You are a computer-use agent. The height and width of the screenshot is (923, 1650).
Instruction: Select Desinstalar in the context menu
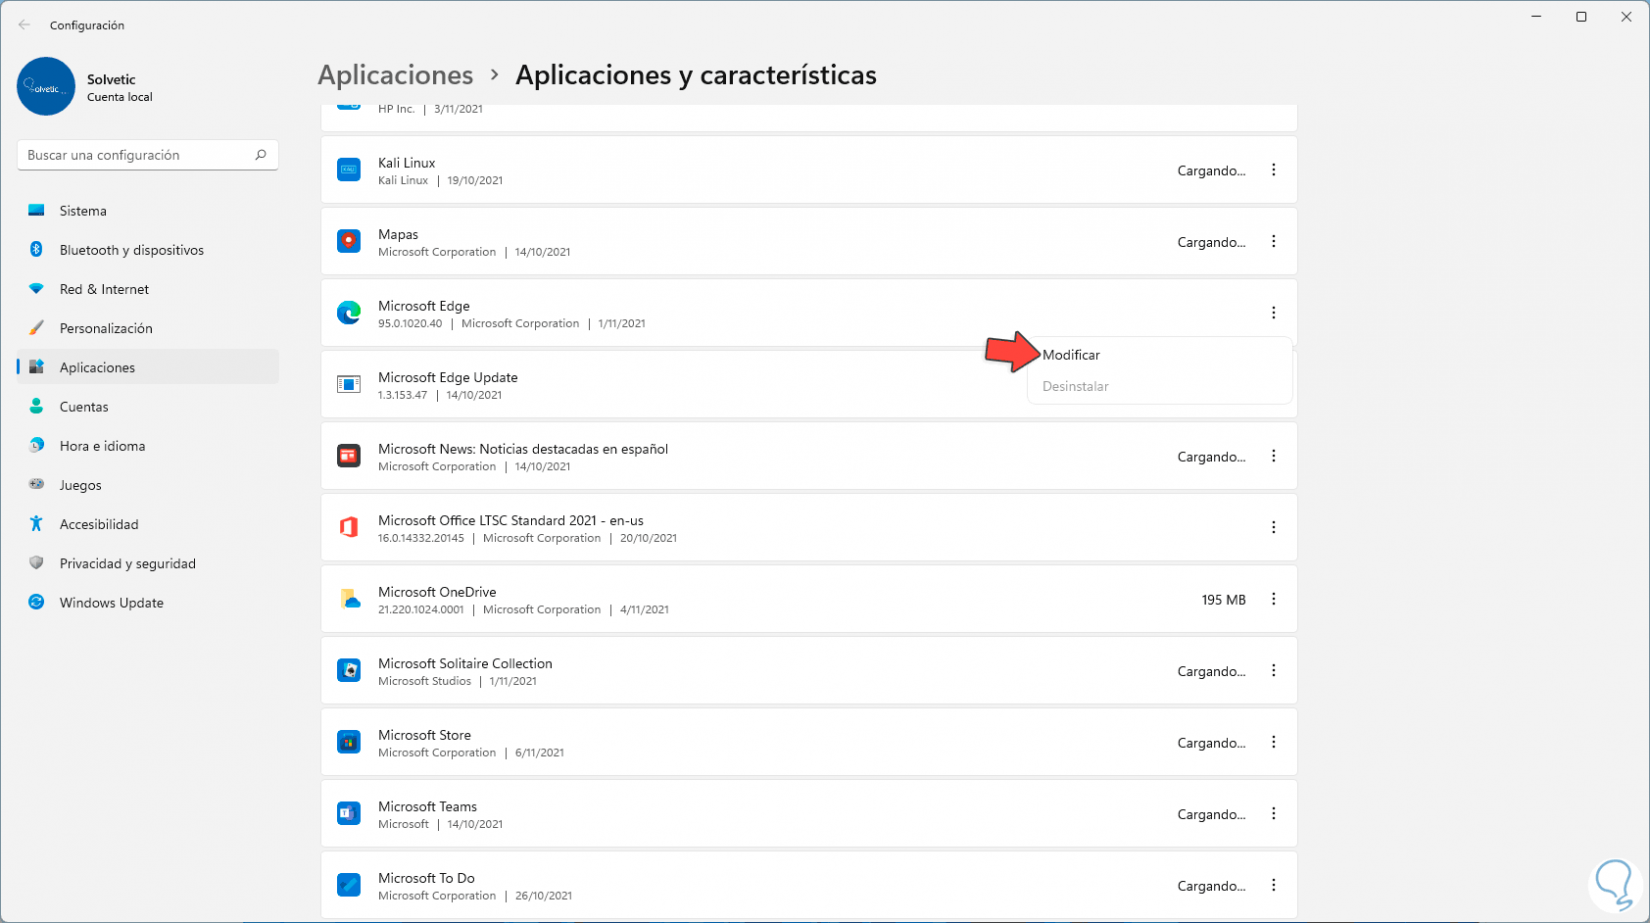(1075, 386)
